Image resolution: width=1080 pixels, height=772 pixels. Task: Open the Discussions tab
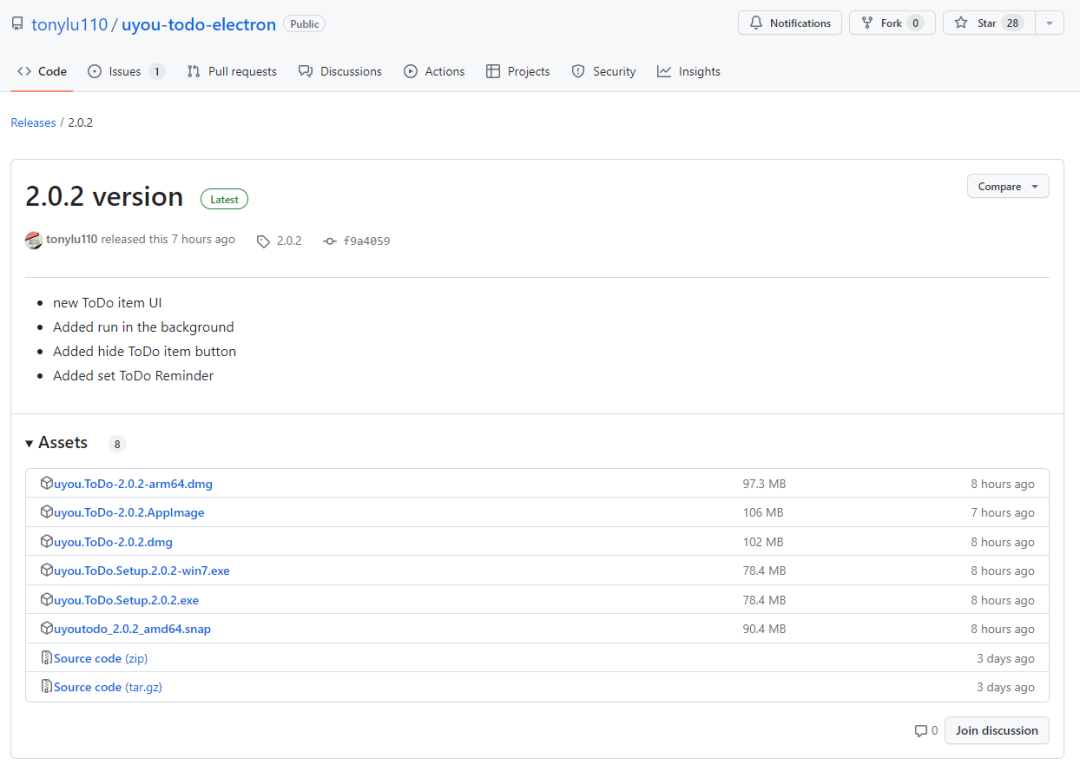tap(340, 72)
